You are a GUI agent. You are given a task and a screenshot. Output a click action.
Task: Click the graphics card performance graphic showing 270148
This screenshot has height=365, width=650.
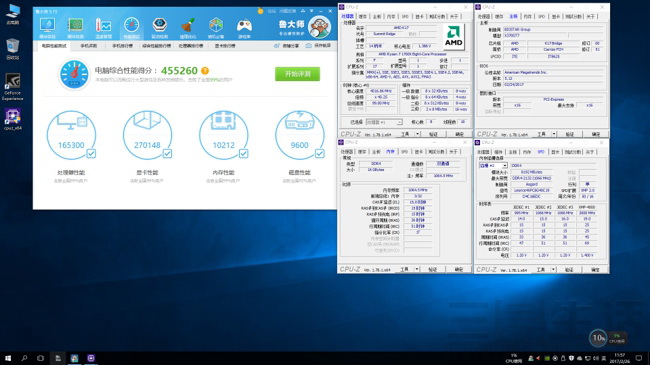[x=147, y=135]
